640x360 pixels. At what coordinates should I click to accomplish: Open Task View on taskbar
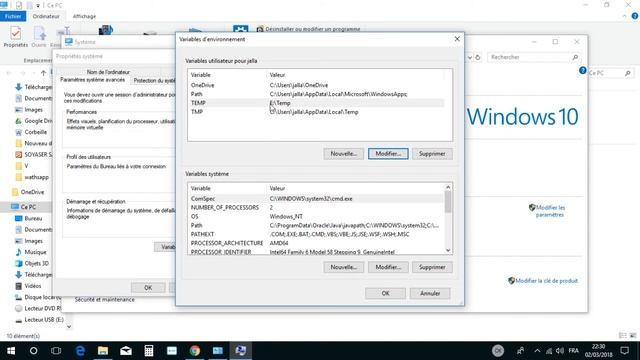coord(56,351)
